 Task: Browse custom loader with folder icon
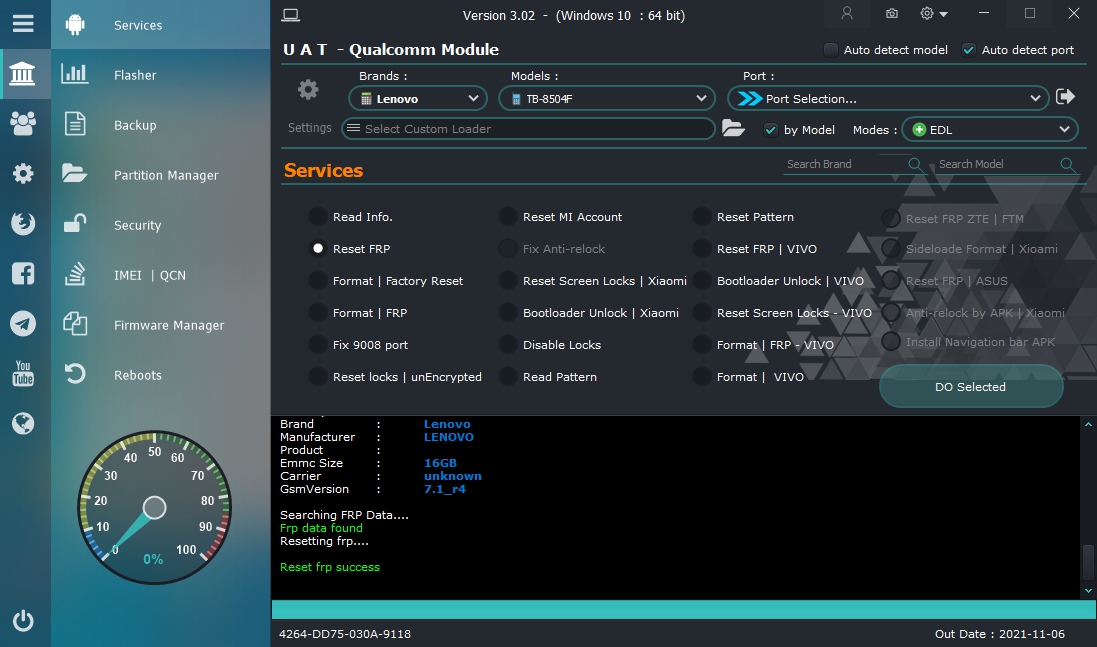pyautogui.click(x=733, y=128)
